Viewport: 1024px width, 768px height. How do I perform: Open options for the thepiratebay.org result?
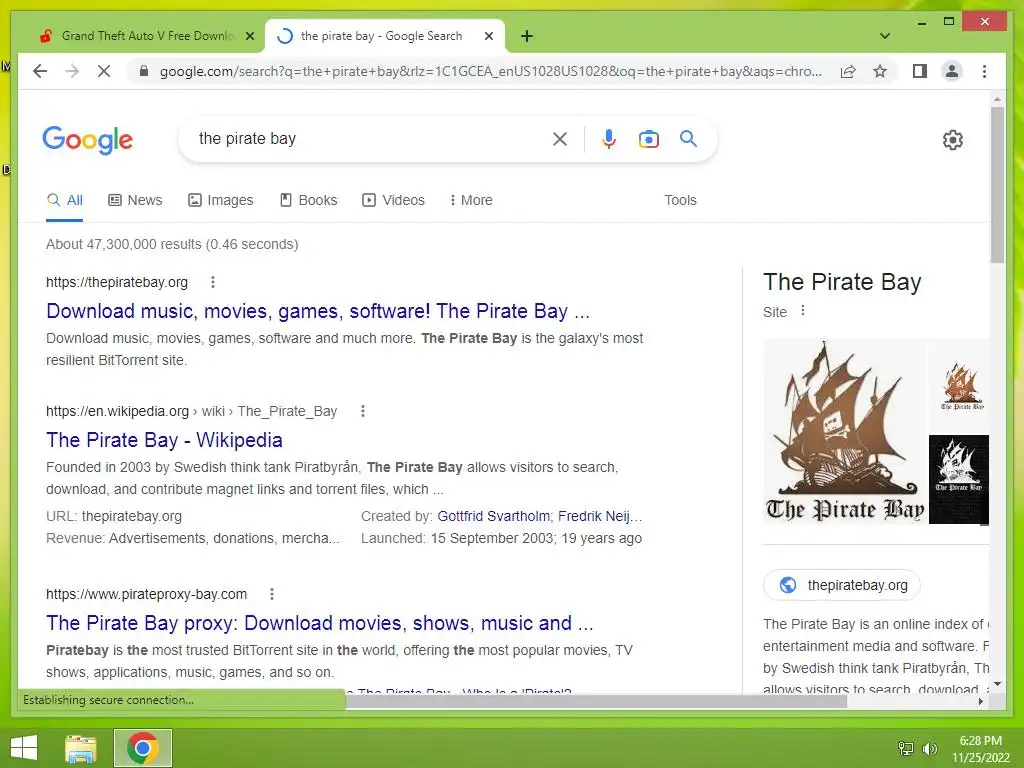click(x=213, y=282)
